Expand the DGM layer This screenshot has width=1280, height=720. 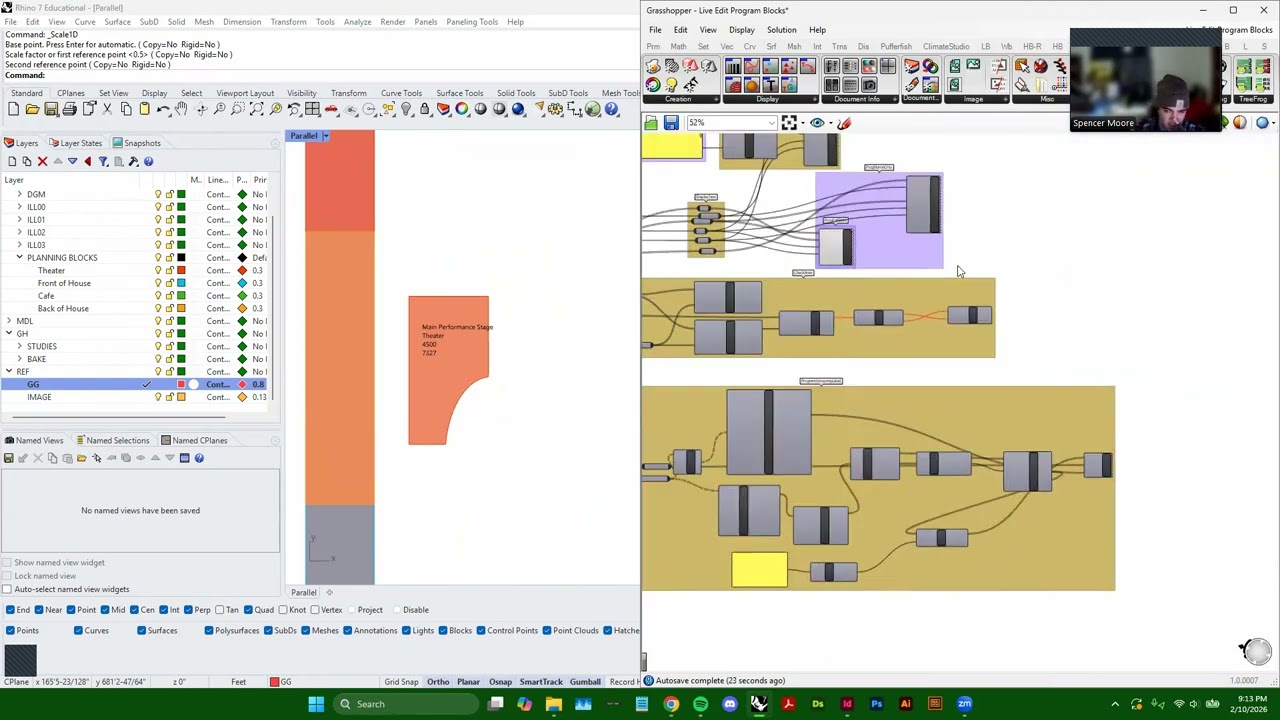[x=19, y=194]
